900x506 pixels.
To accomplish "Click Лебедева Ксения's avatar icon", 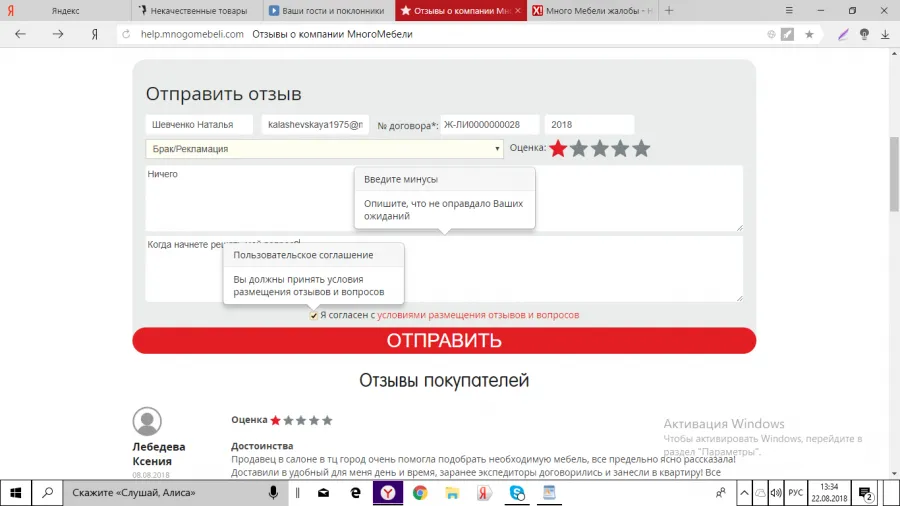I will click(x=147, y=421).
